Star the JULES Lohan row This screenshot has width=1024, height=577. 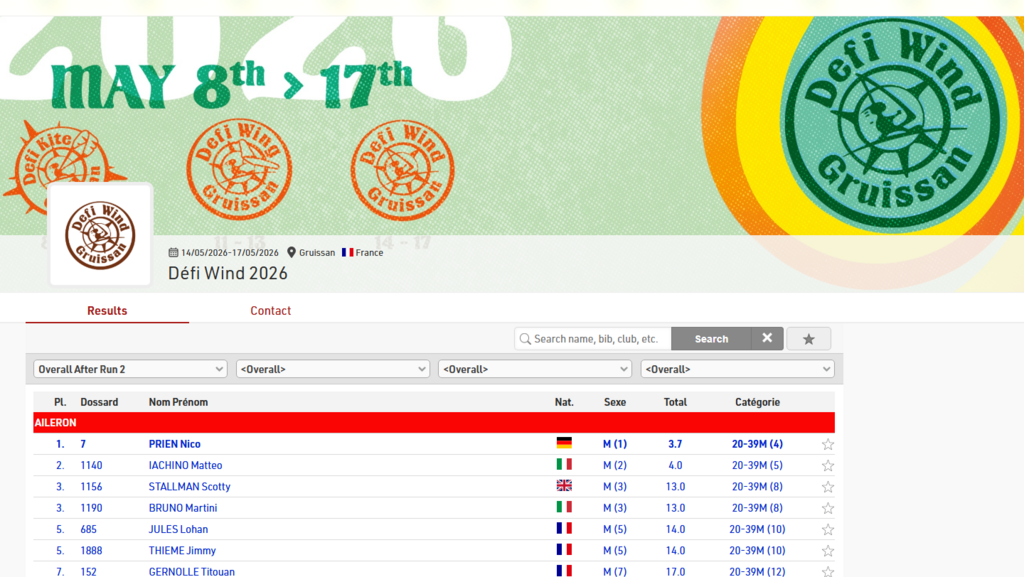(827, 529)
